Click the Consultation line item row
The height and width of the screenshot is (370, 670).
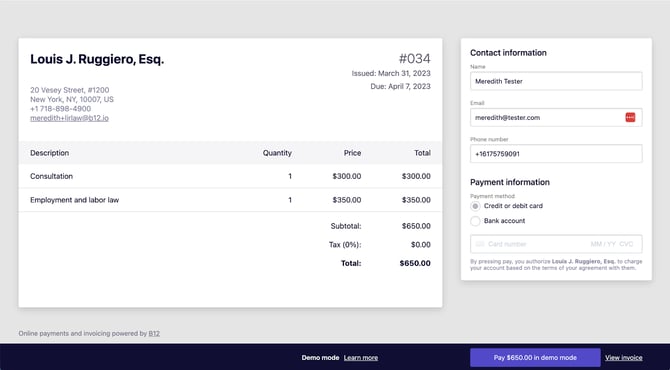pyautogui.click(x=230, y=176)
